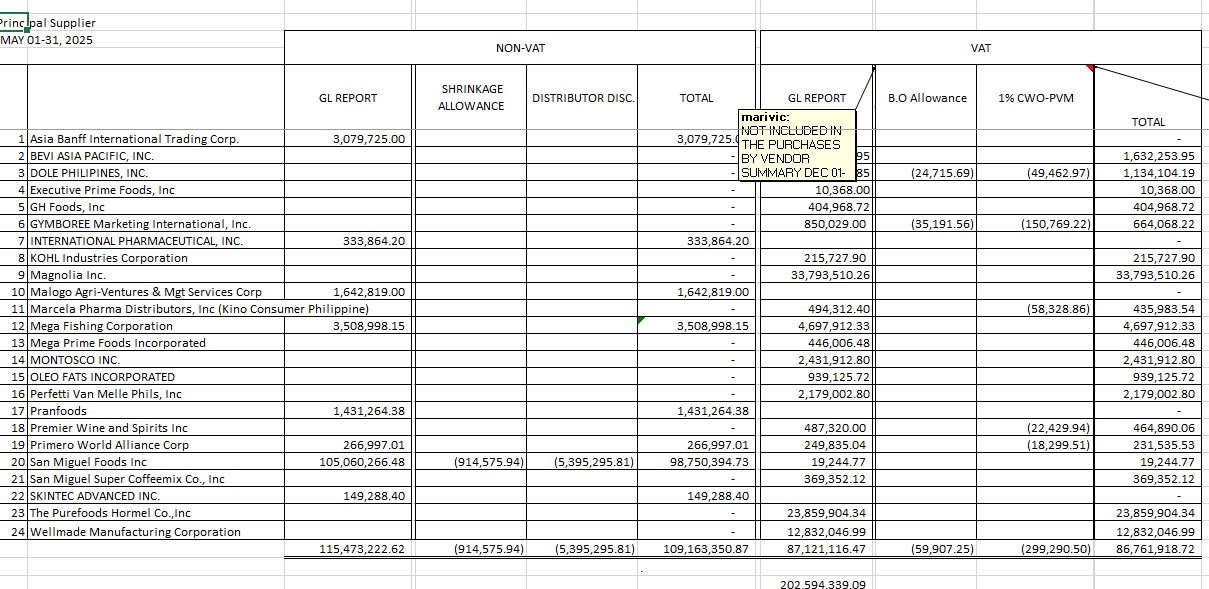Screen dimensions: 1209x589
Task: Select the 105,060,266.48 GL report value
Action: click(x=348, y=462)
